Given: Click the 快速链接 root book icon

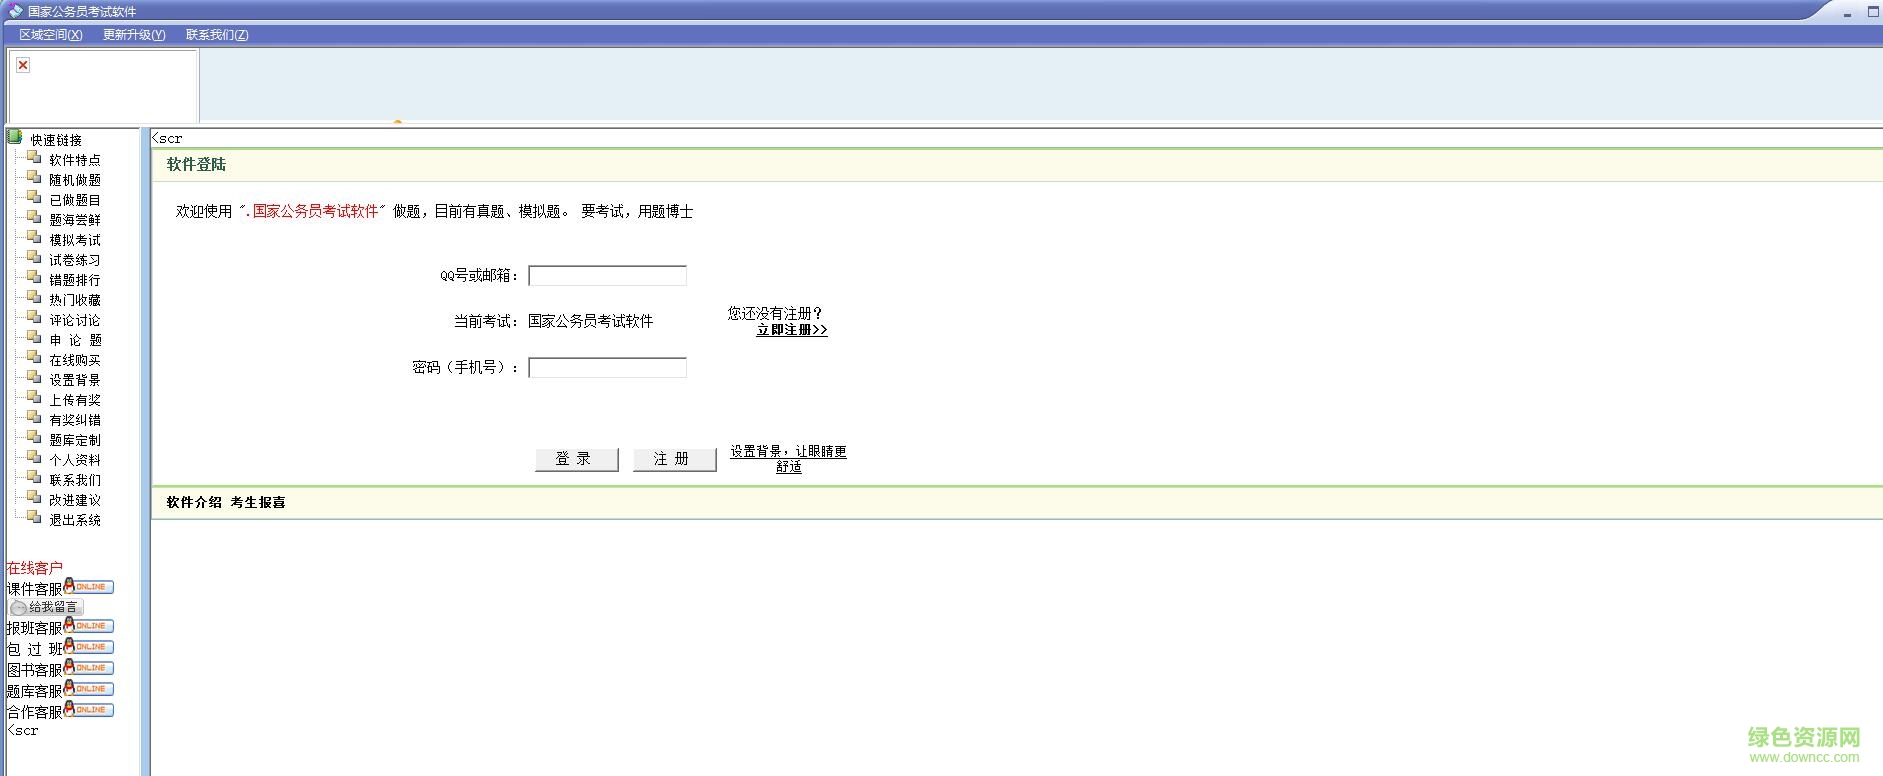Looking at the screenshot, I should coord(15,137).
